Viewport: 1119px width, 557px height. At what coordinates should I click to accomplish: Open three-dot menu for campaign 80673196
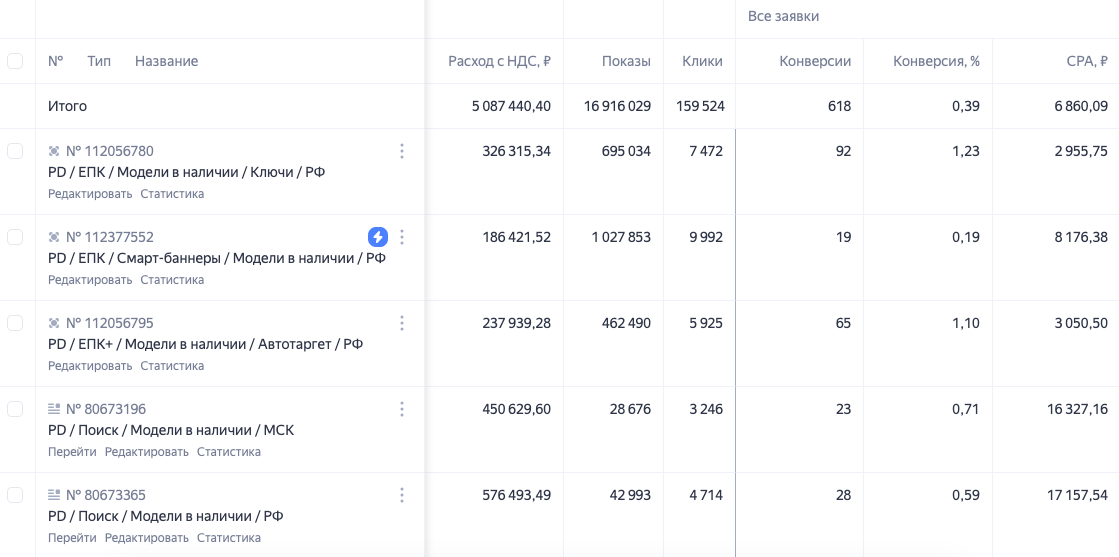[402, 409]
